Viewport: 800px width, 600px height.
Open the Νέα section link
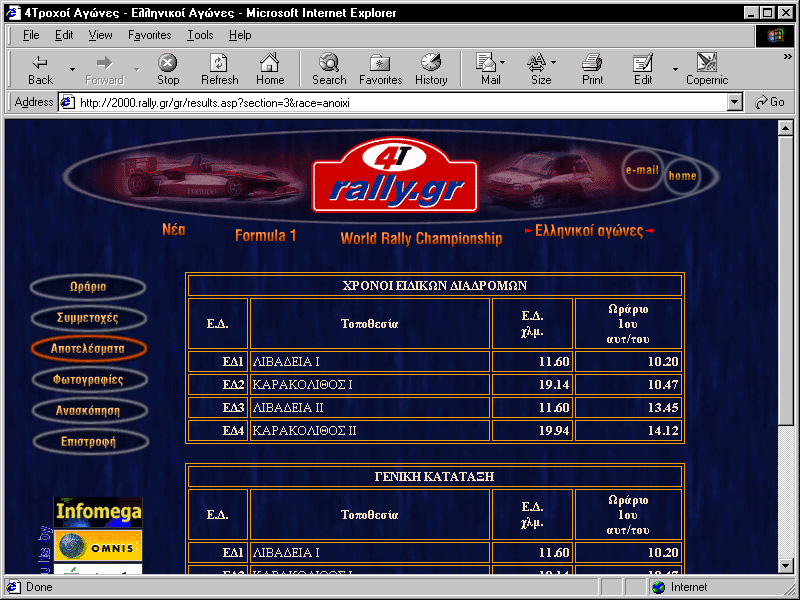173,230
